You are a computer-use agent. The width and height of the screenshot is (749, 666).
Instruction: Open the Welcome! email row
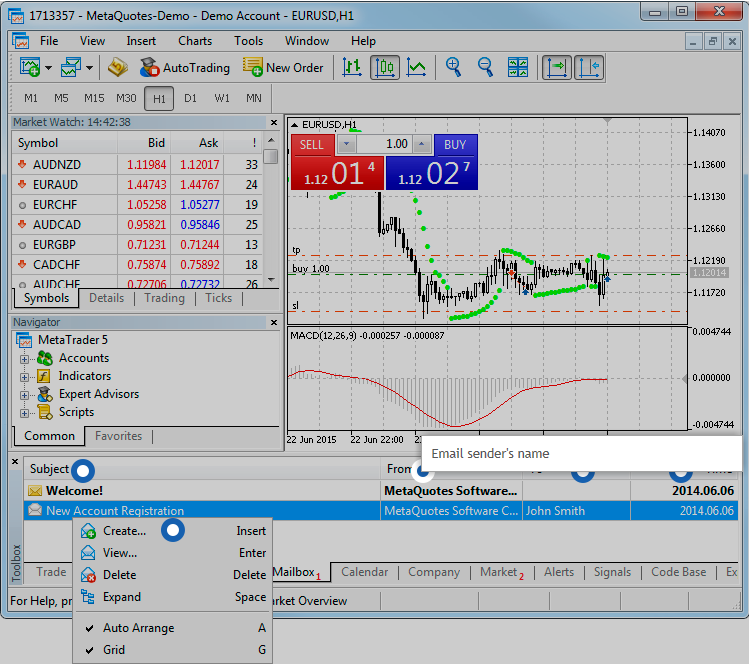[x=381, y=491]
